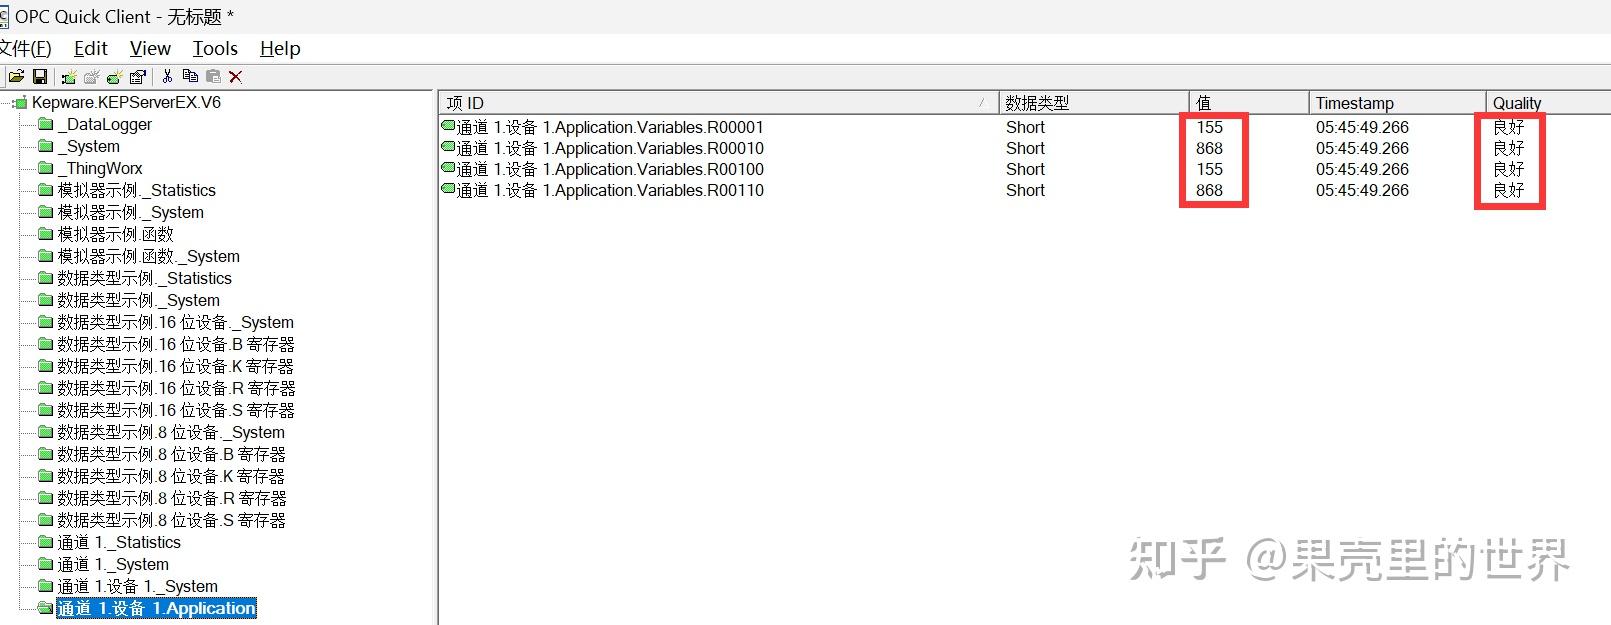This screenshot has width=1611, height=625.
Task: Select 数据类型示例.16 位设备.S 寄存器 group
Action: [176, 410]
